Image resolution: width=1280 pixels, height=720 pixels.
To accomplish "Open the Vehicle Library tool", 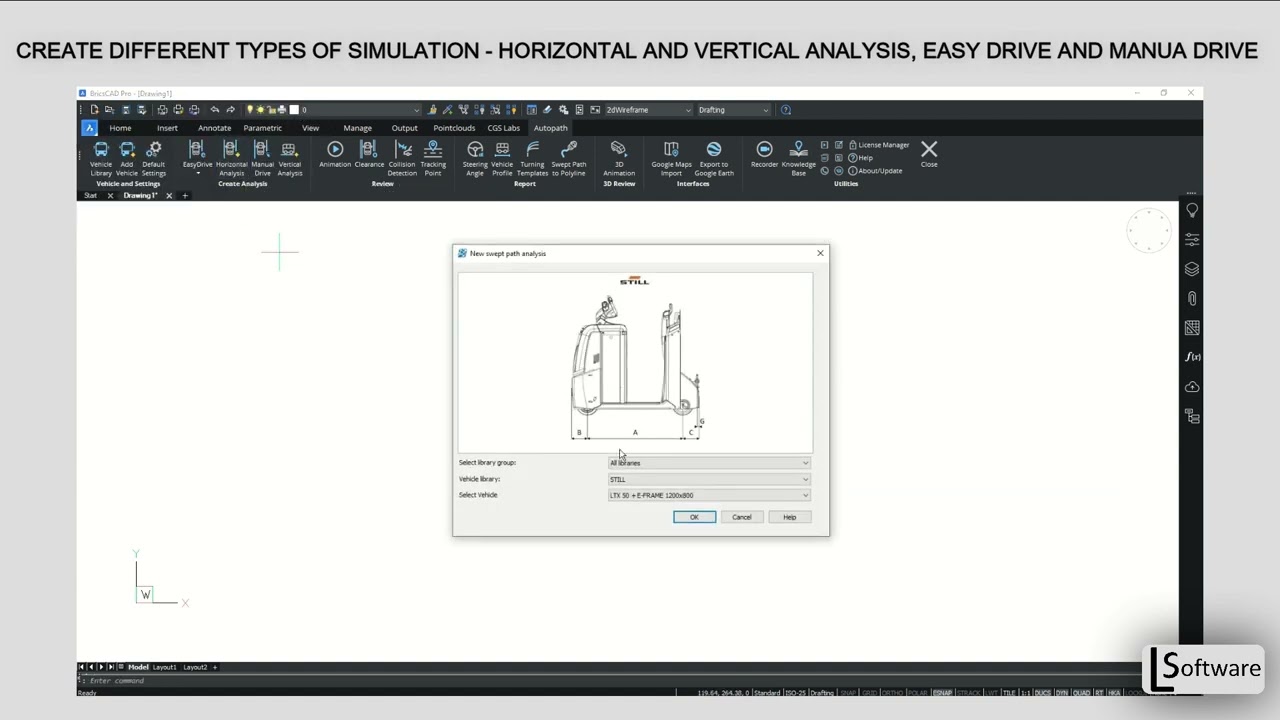I will pyautogui.click(x=101, y=158).
